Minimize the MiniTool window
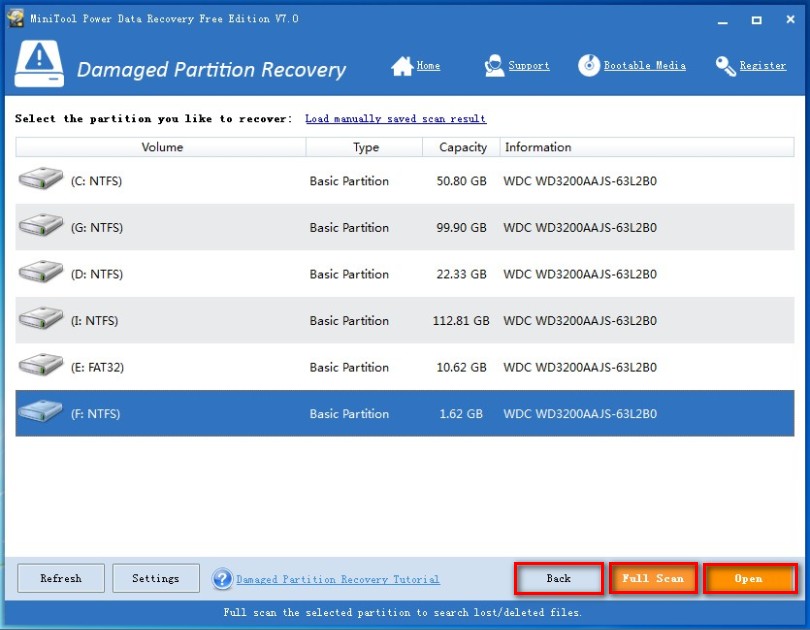This screenshot has height=630, width=810. pyautogui.click(x=723, y=21)
